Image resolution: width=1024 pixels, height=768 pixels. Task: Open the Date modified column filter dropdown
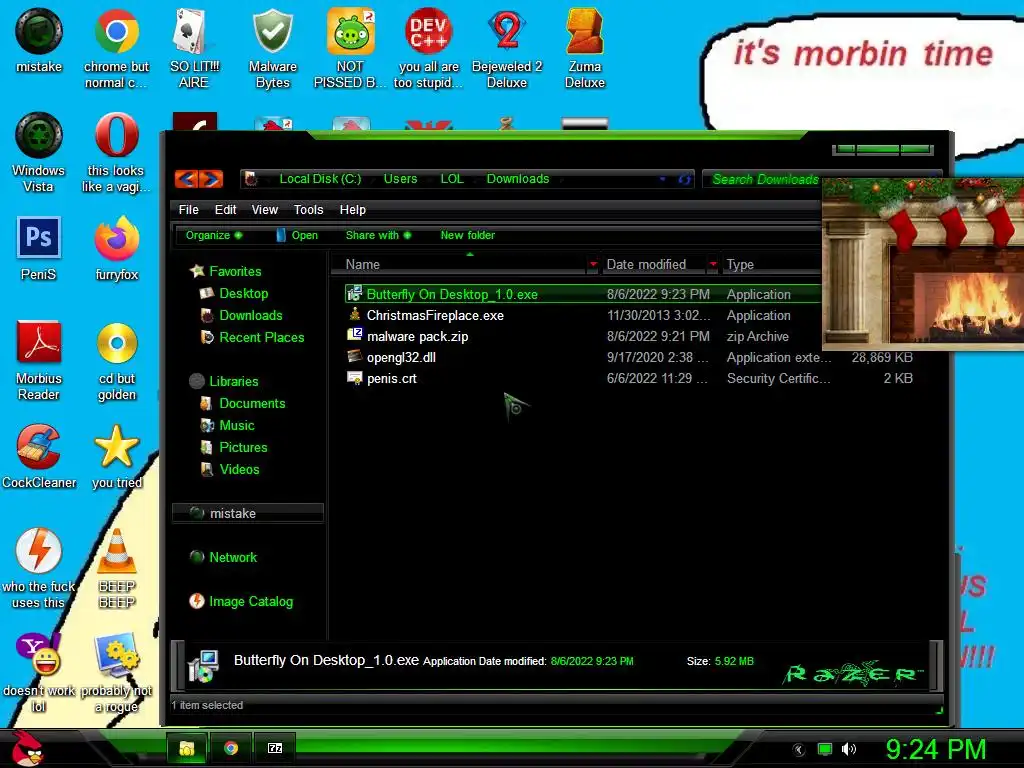pyautogui.click(x=713, y=264)
